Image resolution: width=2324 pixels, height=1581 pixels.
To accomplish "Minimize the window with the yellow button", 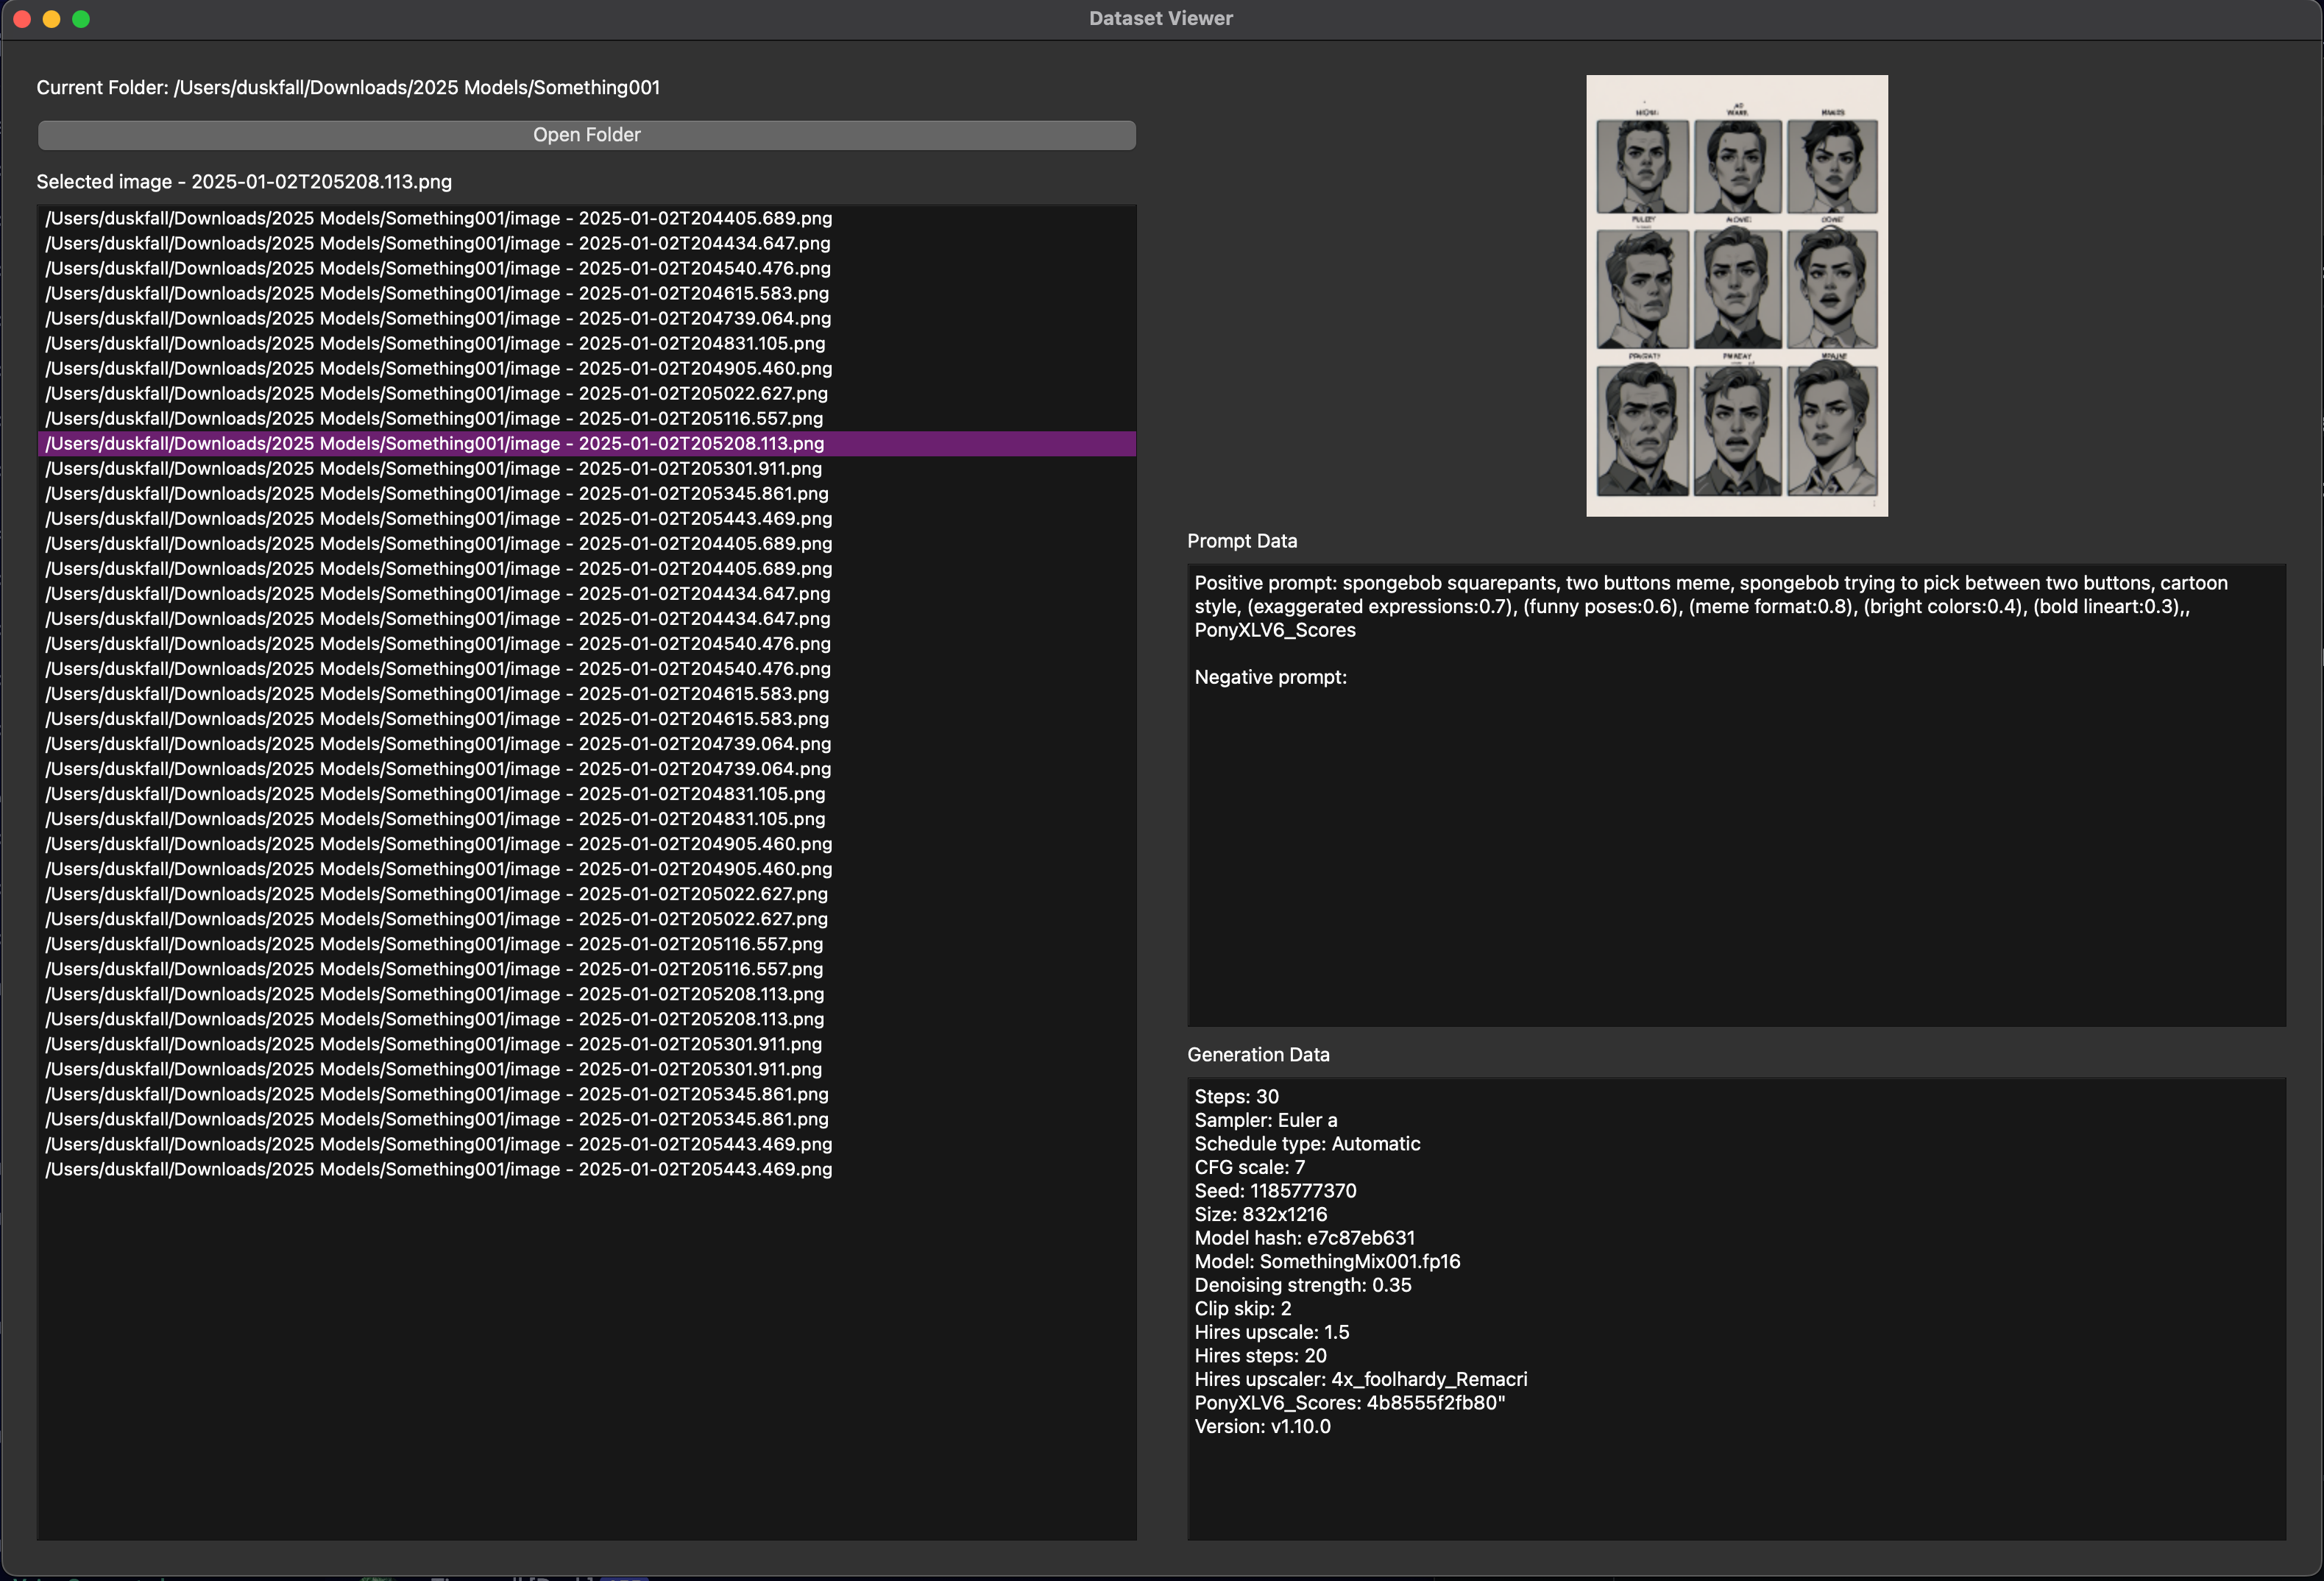I will point(52,19).
